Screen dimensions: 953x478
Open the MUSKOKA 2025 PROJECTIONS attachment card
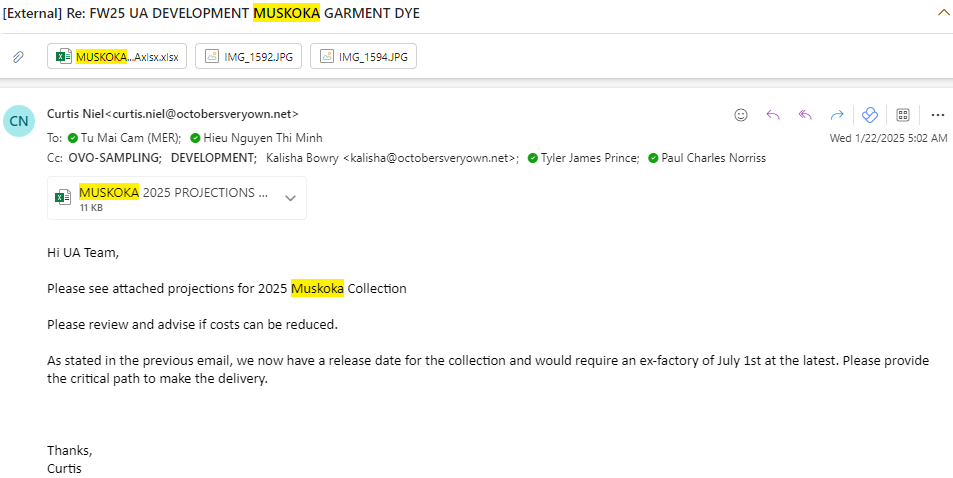point(177,198)
